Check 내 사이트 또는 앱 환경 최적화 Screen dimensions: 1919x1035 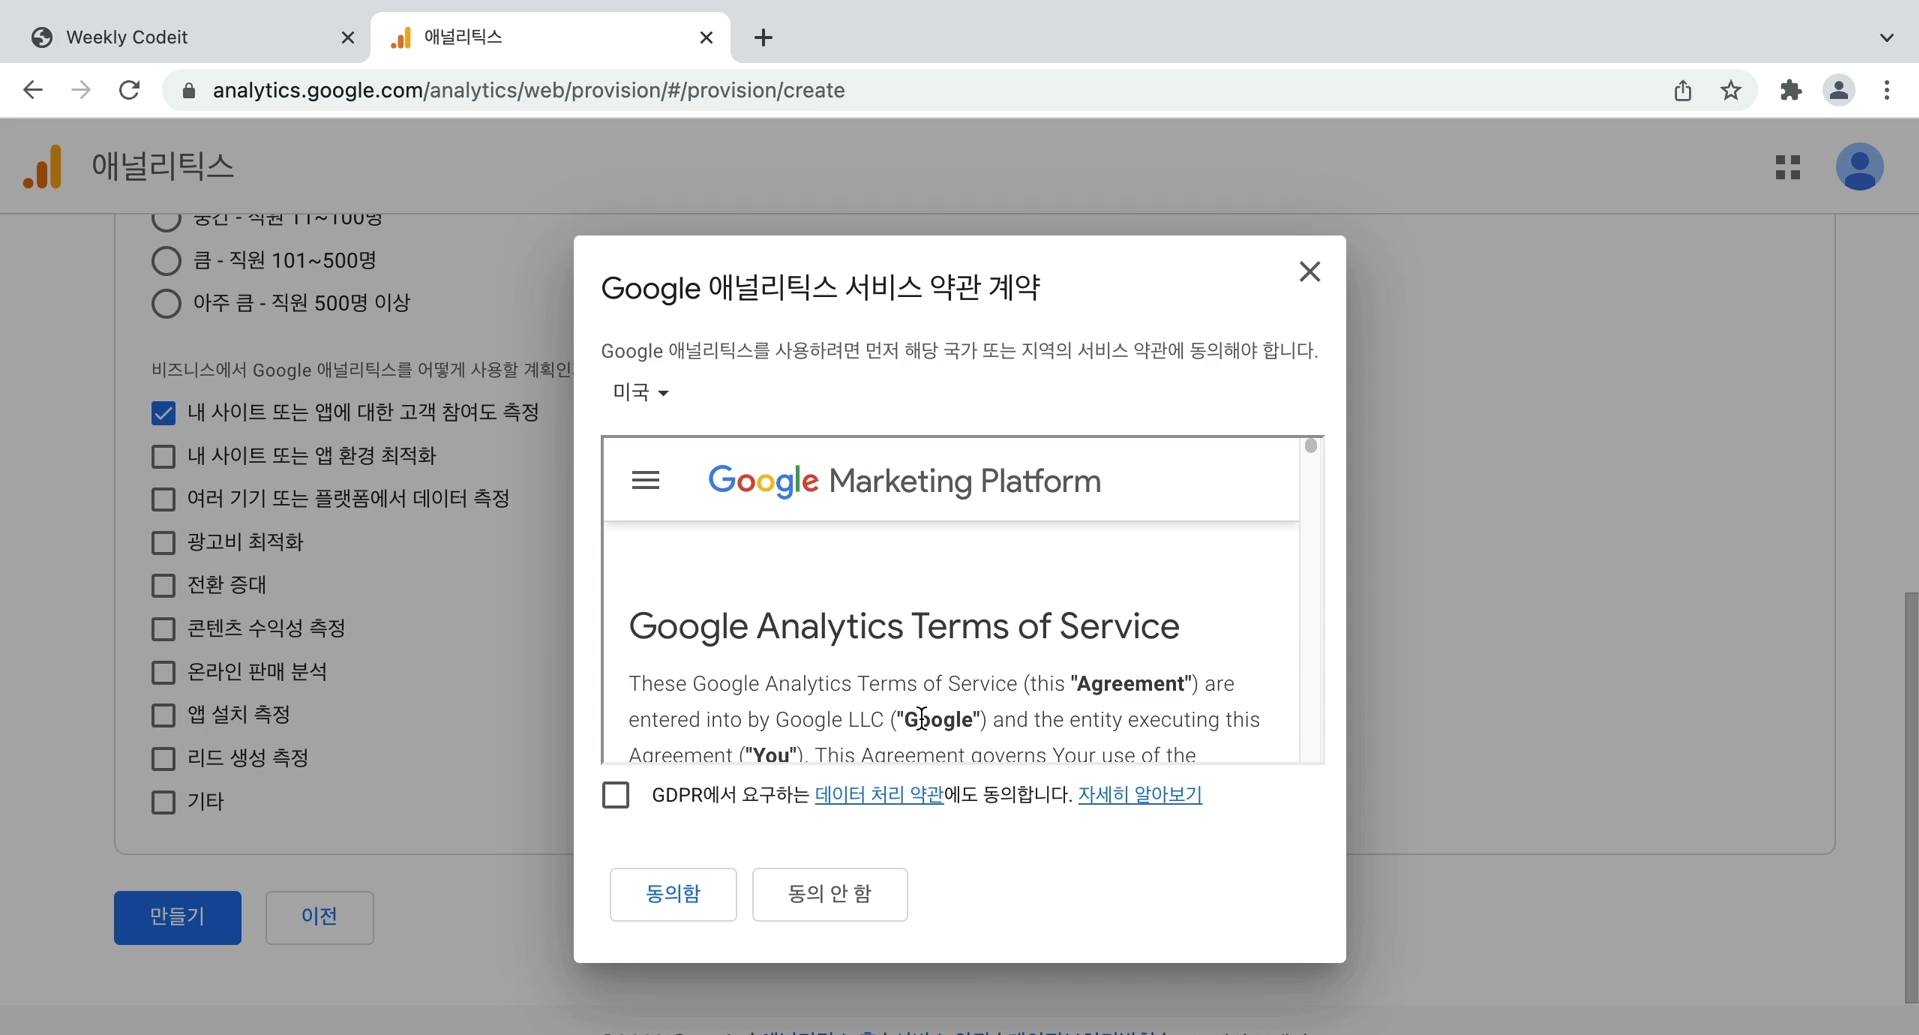click(163, 457)
